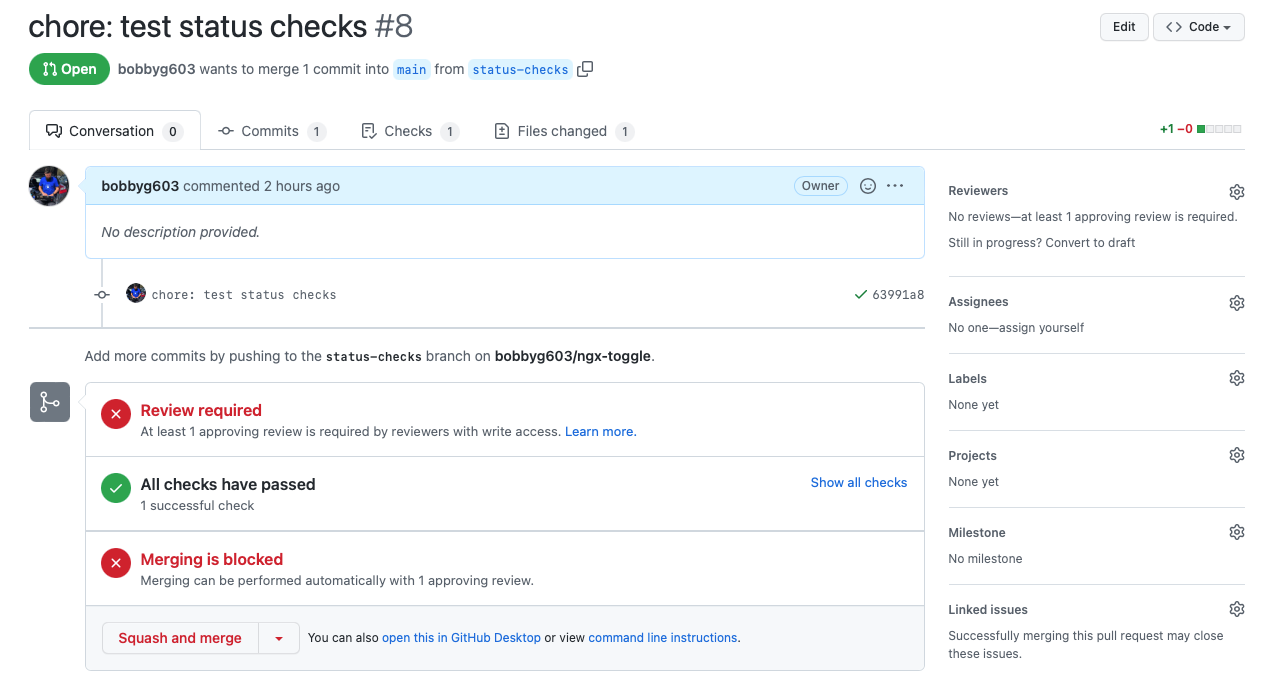Expand the Code dropdown
Viewport: 1274px width, 675px height.
[1198, 26]
